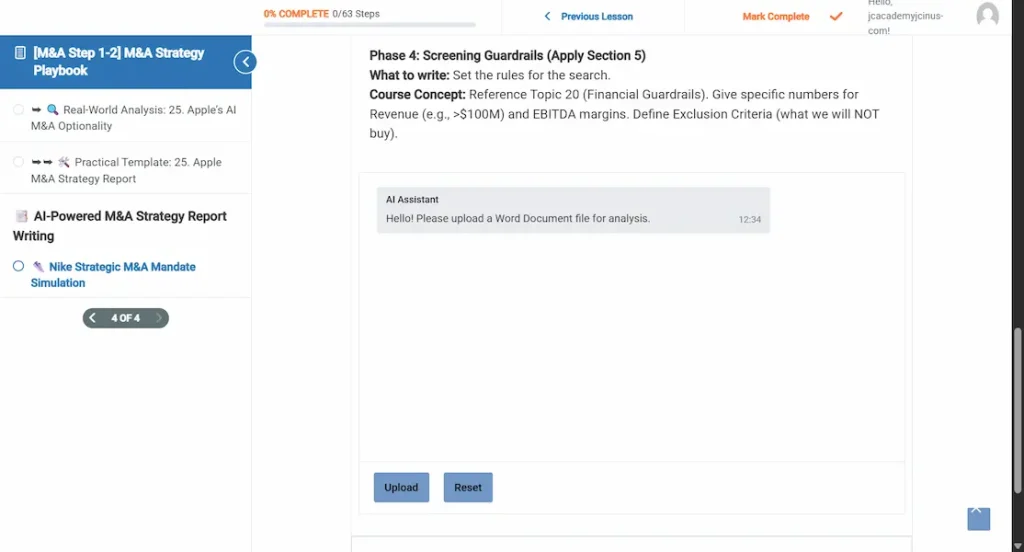
Task: Click the user avatar icon
Action: pyautogui.click(x=987, y=15)
